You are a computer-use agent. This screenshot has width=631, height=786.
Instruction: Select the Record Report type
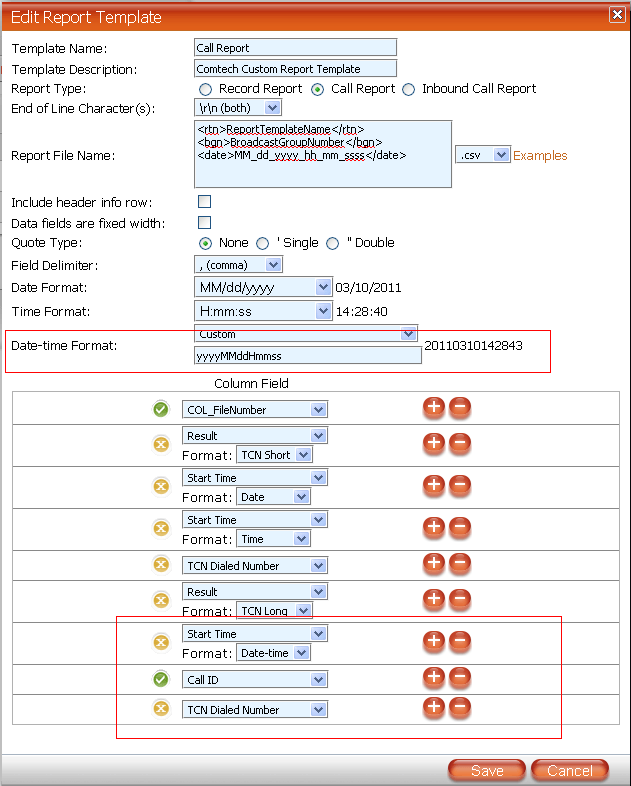[205, 90]
